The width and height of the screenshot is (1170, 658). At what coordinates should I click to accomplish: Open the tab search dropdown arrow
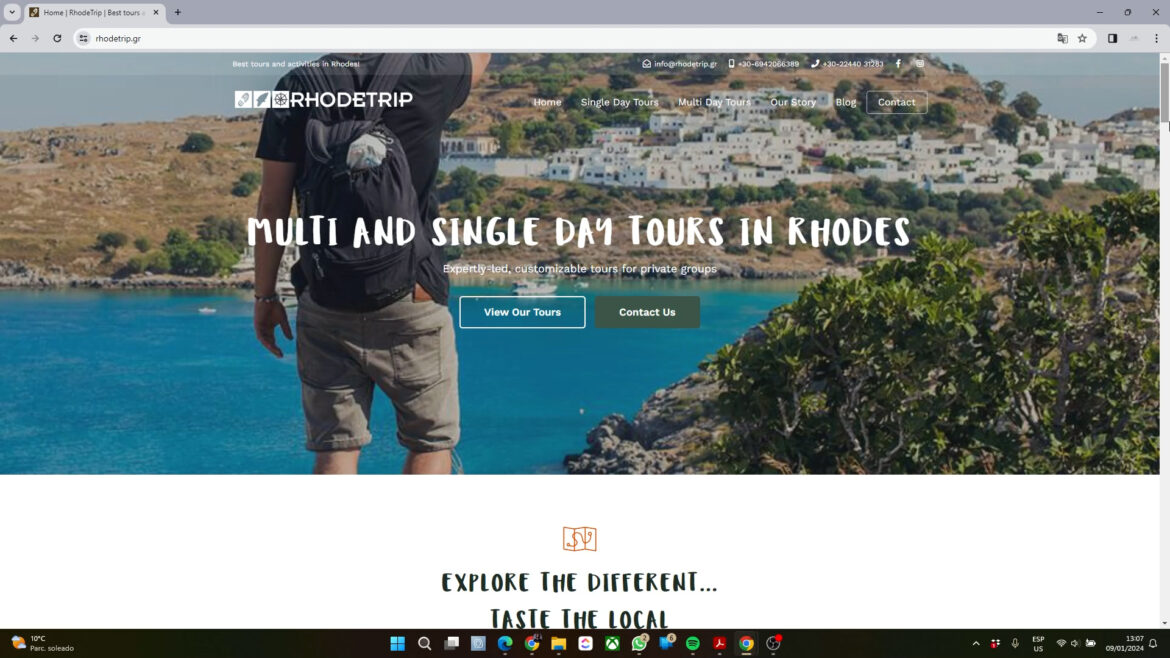point(12,12)
